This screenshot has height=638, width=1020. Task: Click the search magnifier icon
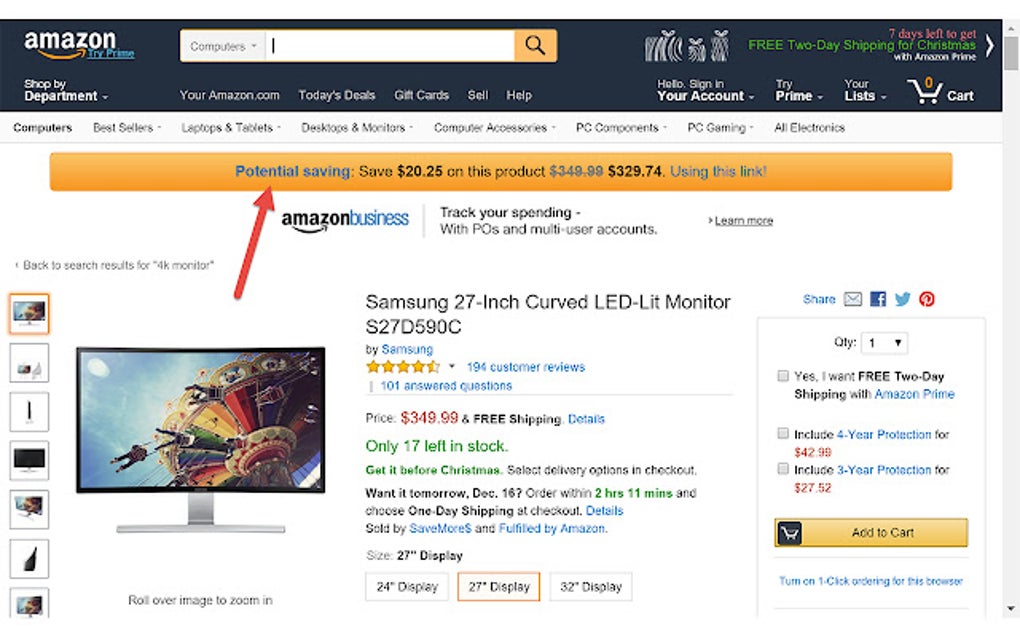[534, 45]
